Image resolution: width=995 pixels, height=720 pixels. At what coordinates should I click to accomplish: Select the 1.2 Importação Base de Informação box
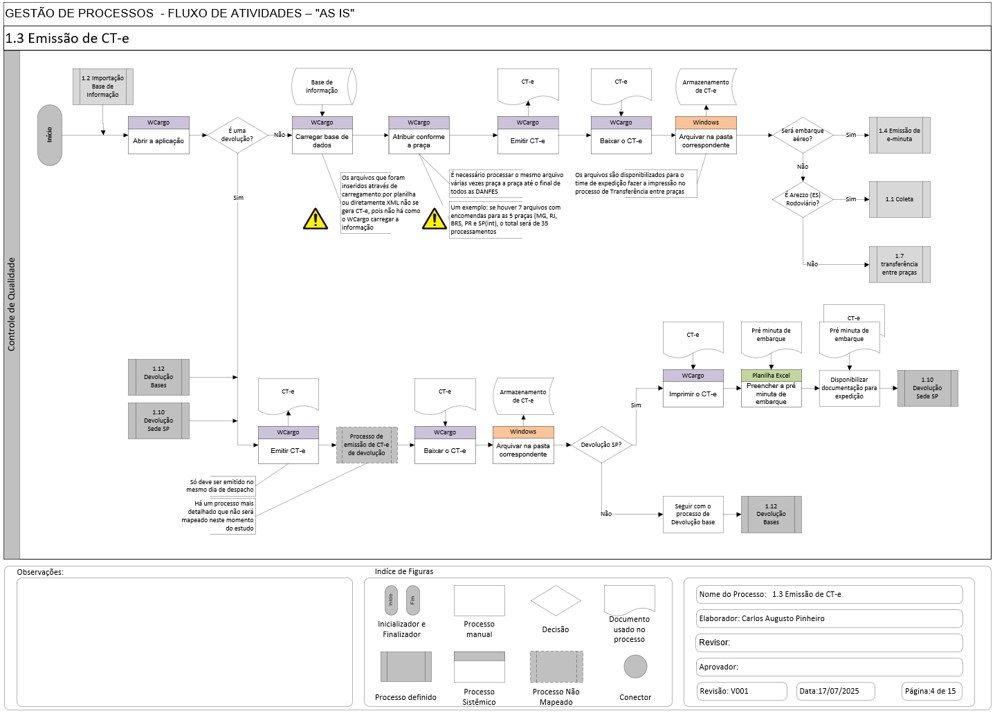coord(103,86)
